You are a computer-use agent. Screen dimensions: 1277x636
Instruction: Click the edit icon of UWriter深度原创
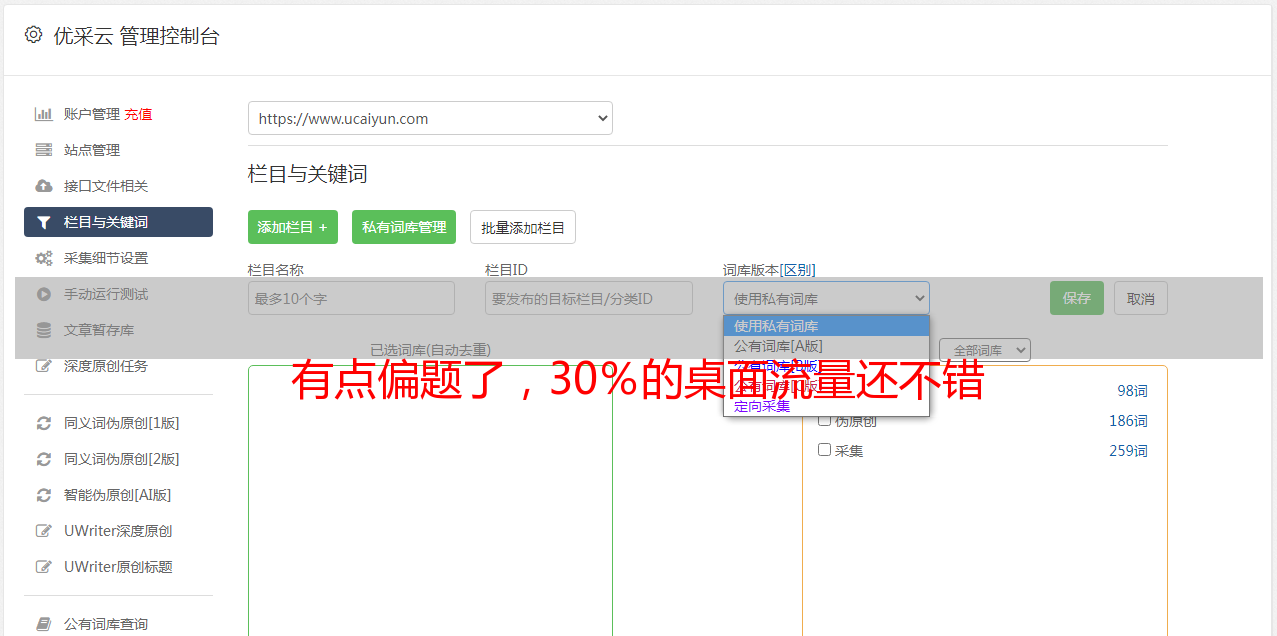[x=43, y=531]
